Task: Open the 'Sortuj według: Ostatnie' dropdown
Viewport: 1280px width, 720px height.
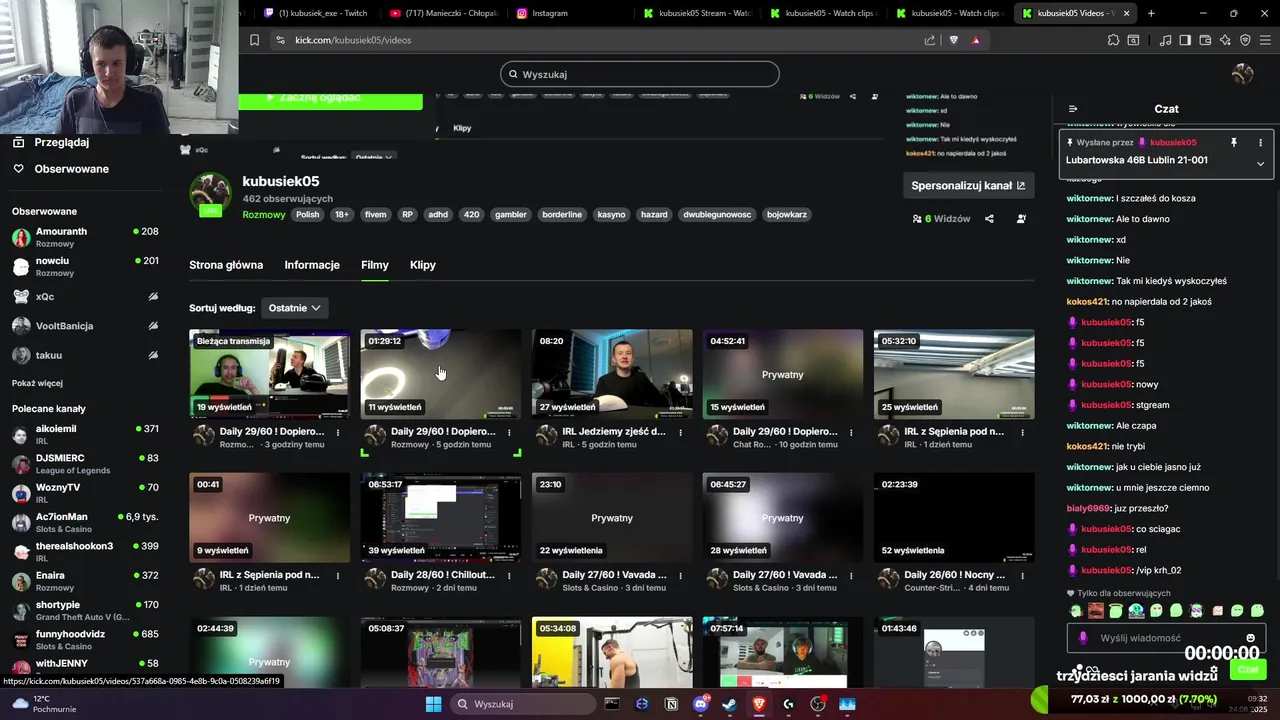Action: coord(294,308)
